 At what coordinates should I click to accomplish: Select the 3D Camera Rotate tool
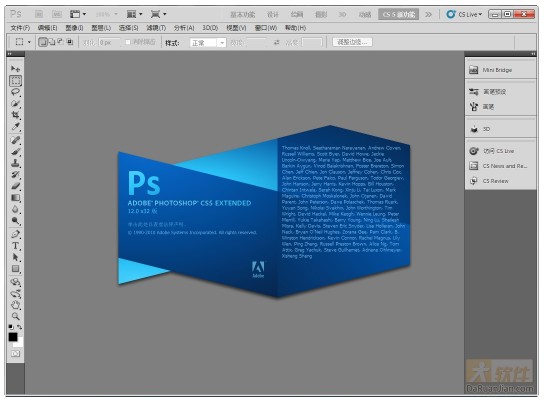tap(15, 293)
